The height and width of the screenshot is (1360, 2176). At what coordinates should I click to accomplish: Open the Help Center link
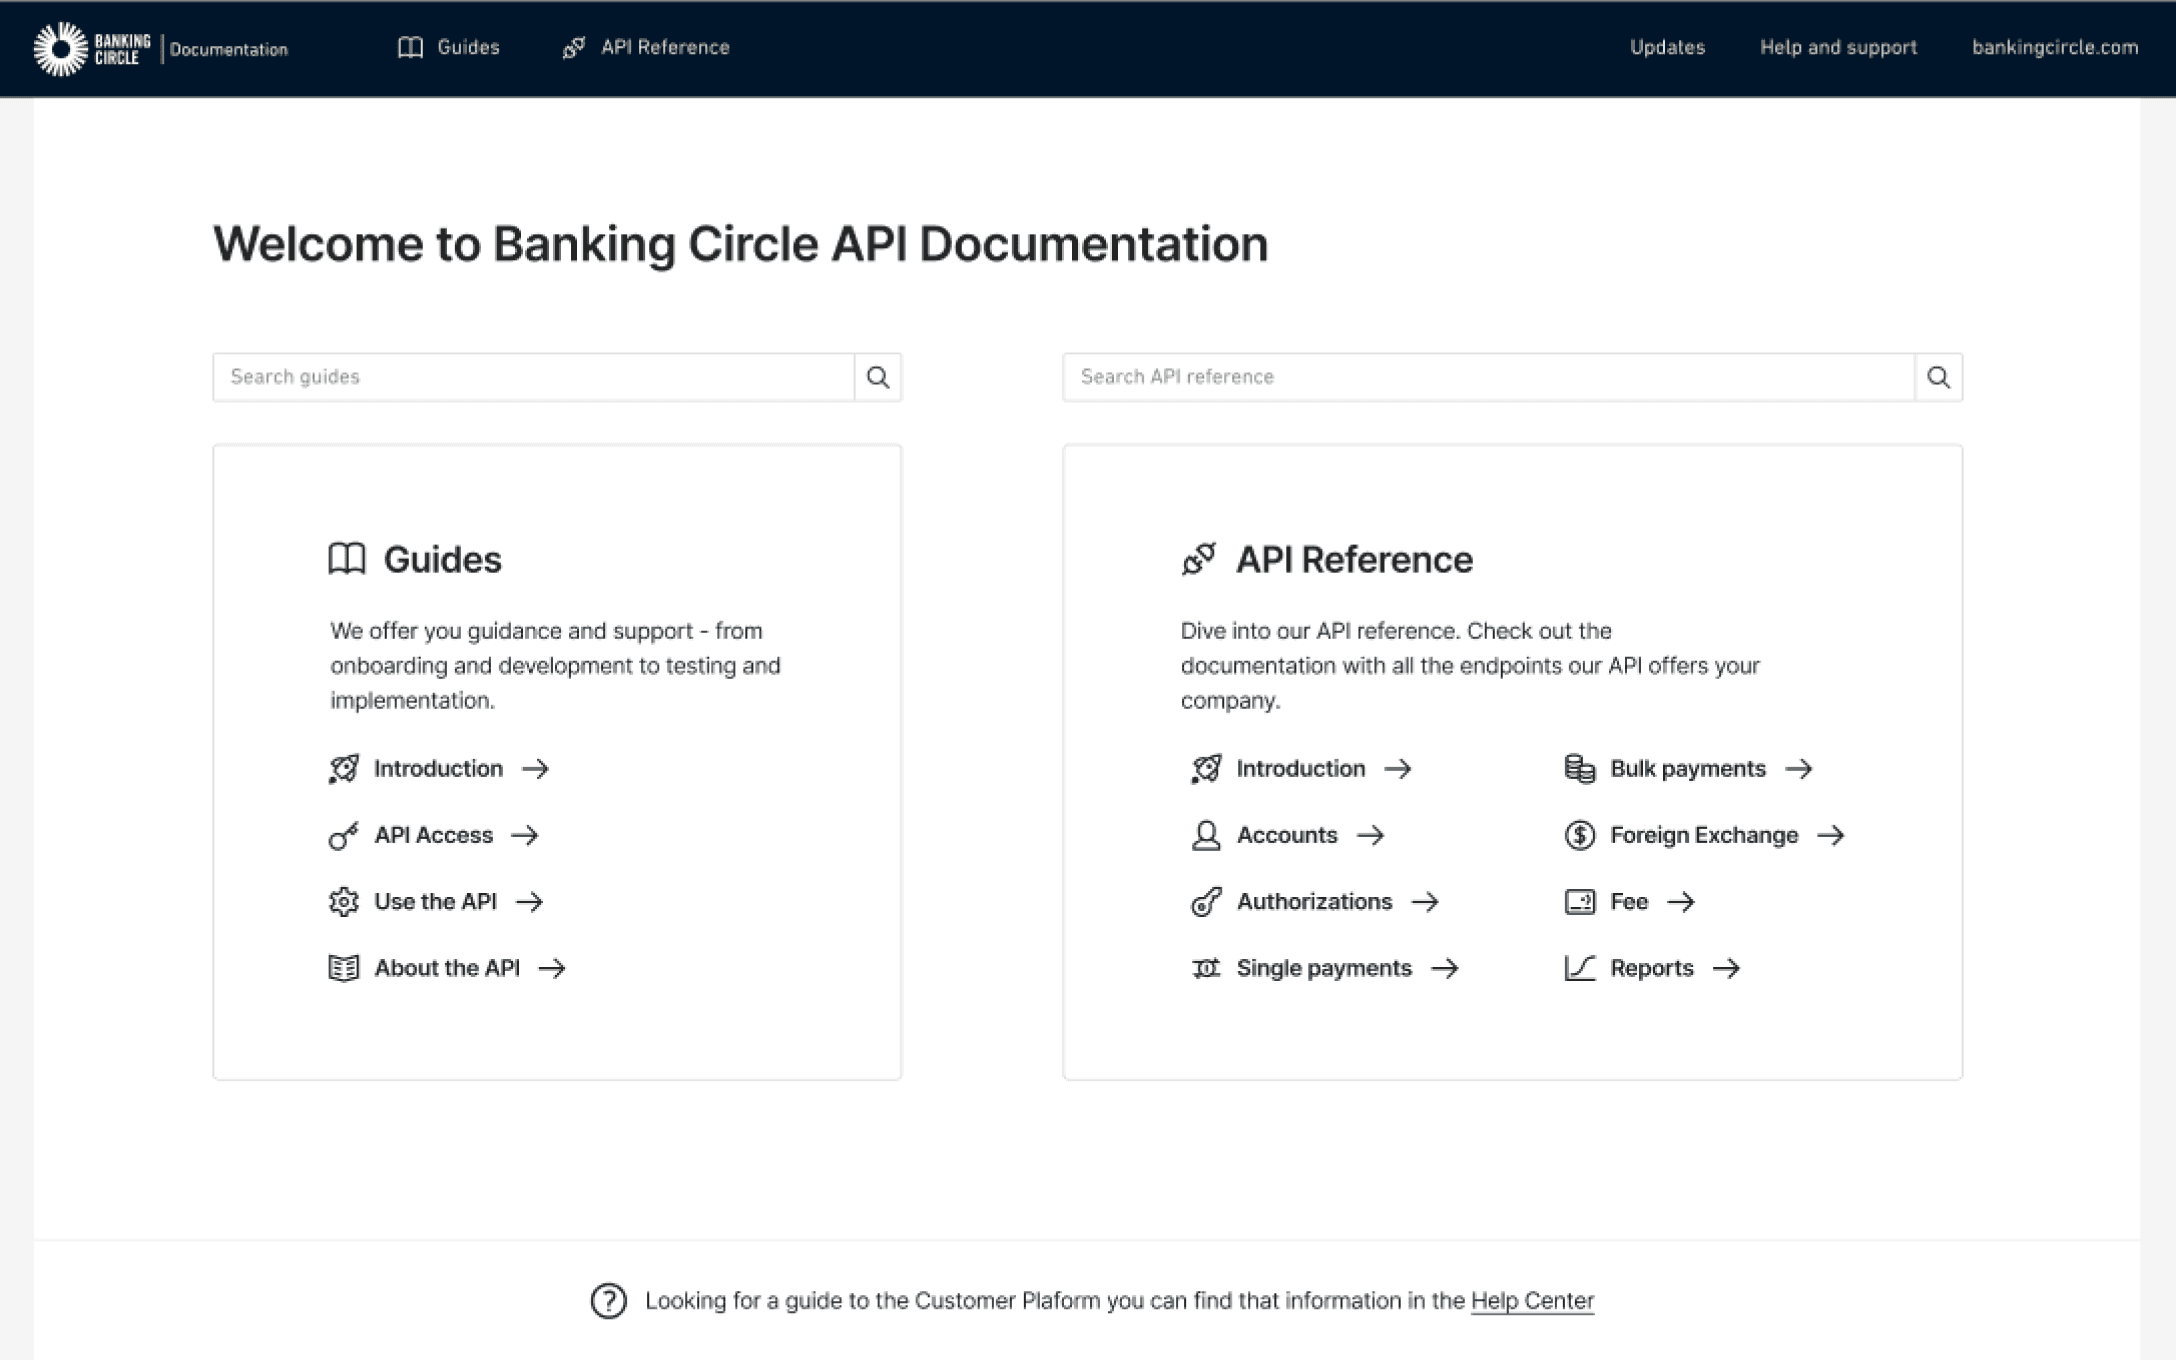pyautogui.click(x=1532, y=1301)
